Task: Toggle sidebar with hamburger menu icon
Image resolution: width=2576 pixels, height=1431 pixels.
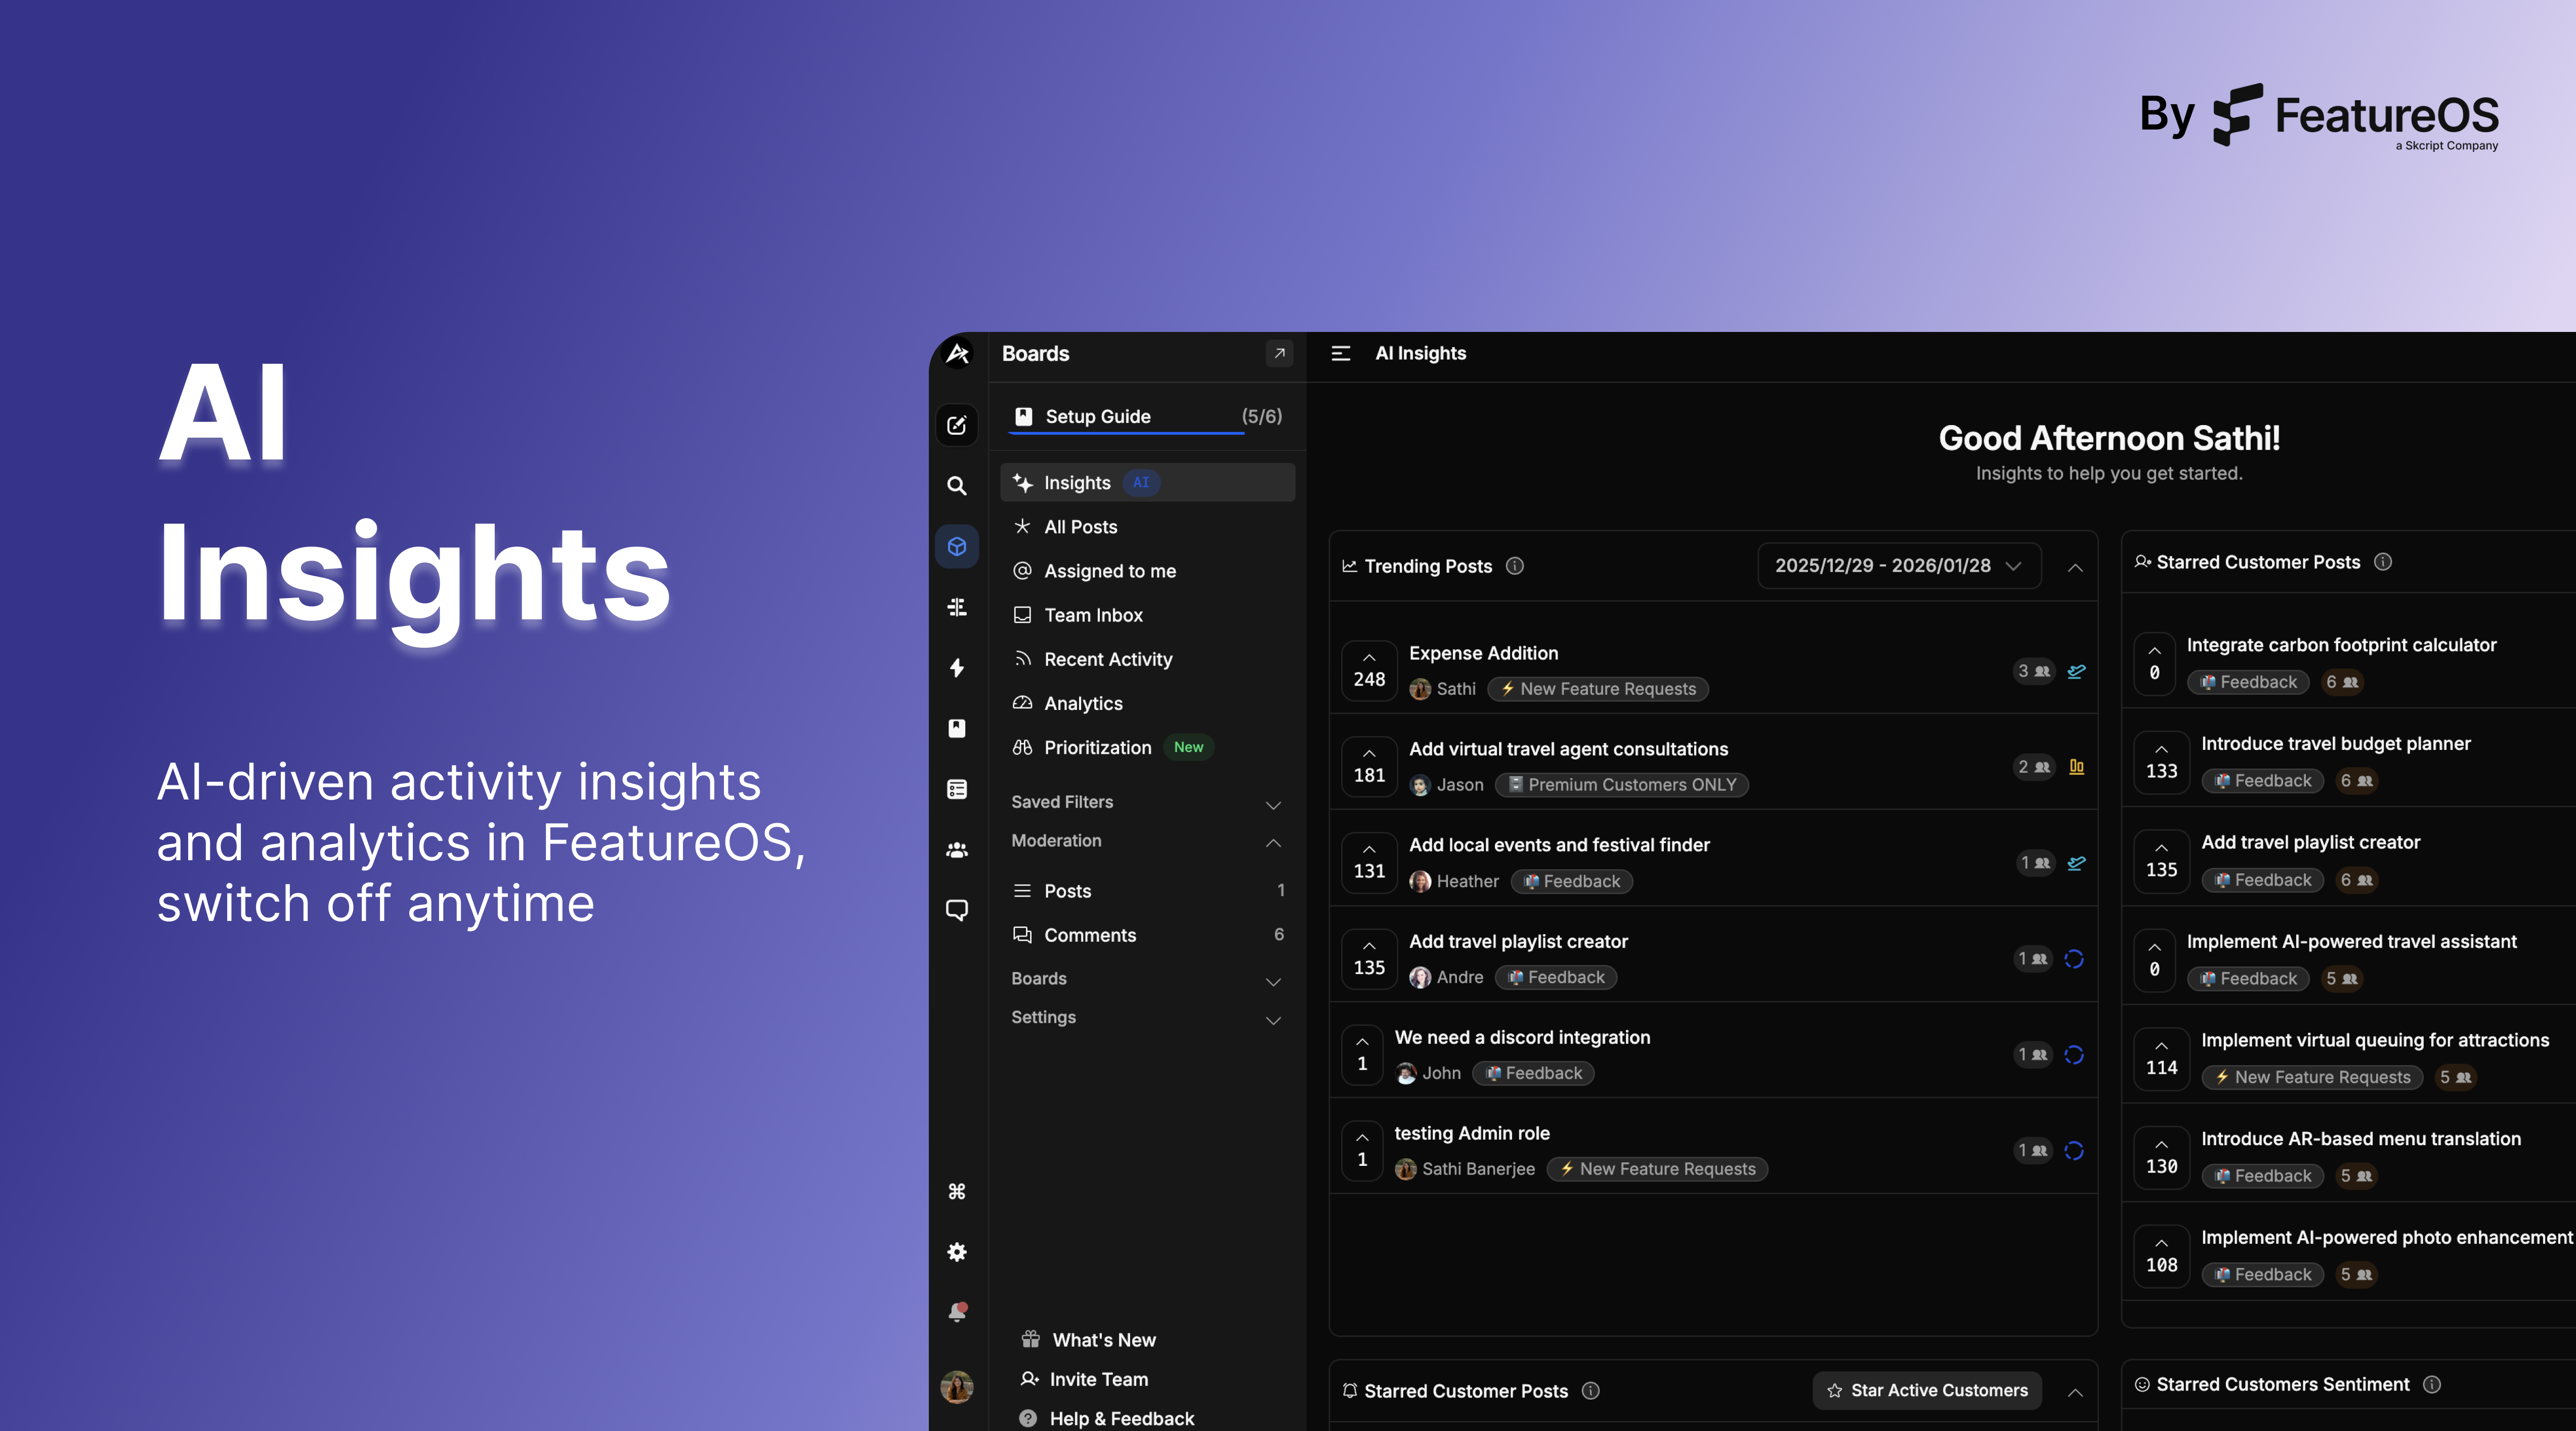Action: point(1340,353)
